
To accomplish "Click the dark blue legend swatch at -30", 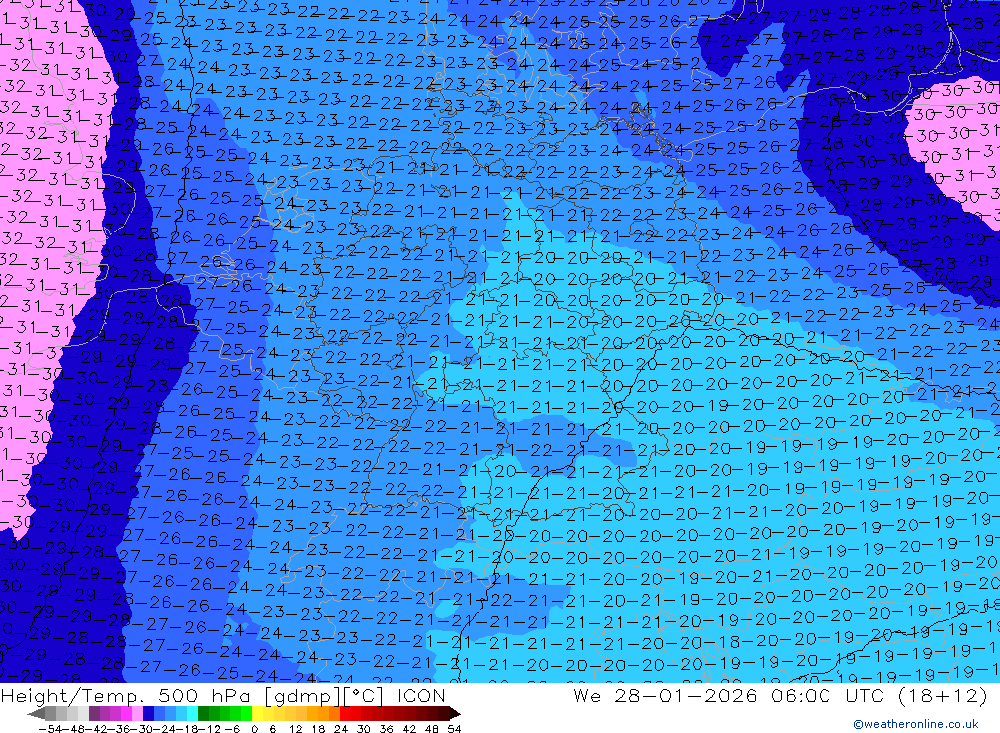I will [x=148, y=713].
